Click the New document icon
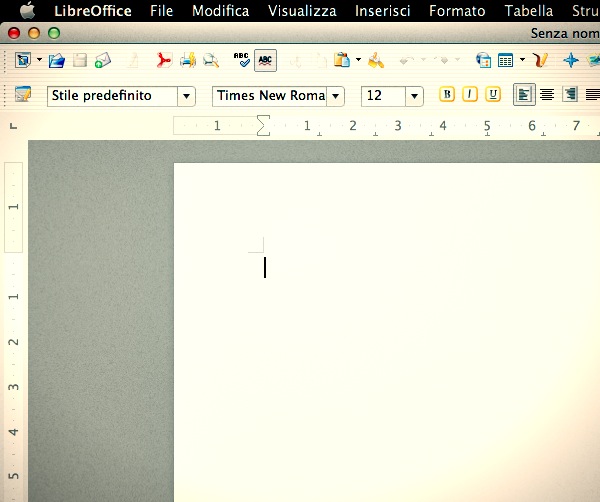 (23, 60)
